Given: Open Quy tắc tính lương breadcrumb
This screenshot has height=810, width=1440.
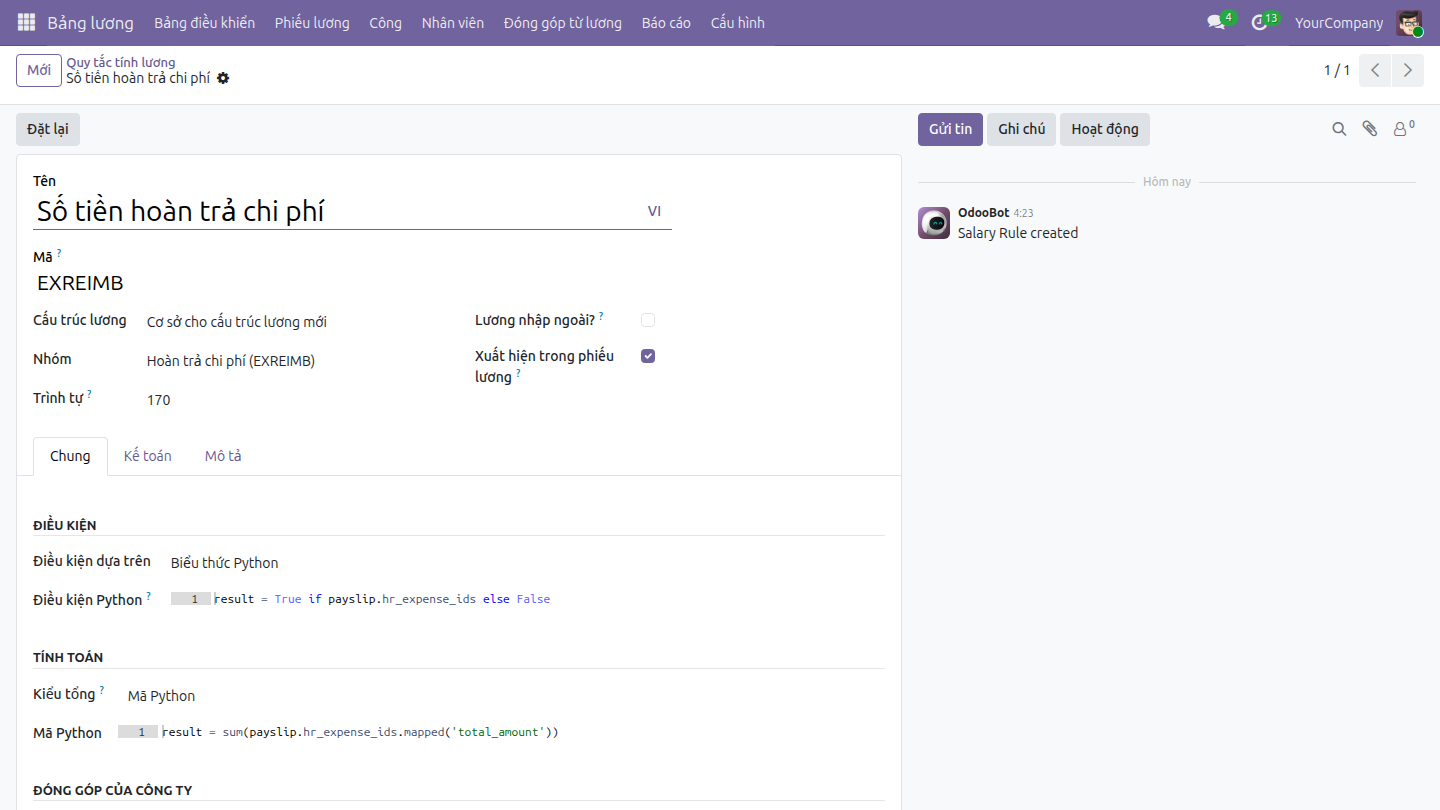Looking at the screenshot, I should pyautogui.click(x=121, y=62).
